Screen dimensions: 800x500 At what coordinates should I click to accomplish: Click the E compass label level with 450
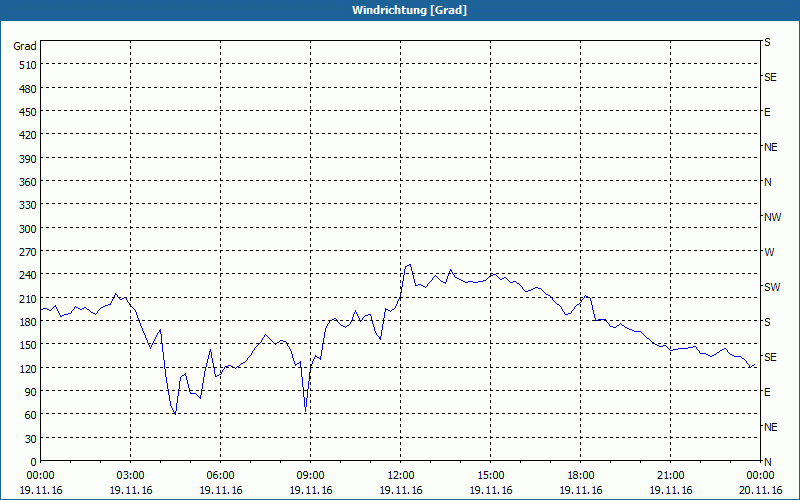point(767,112)
